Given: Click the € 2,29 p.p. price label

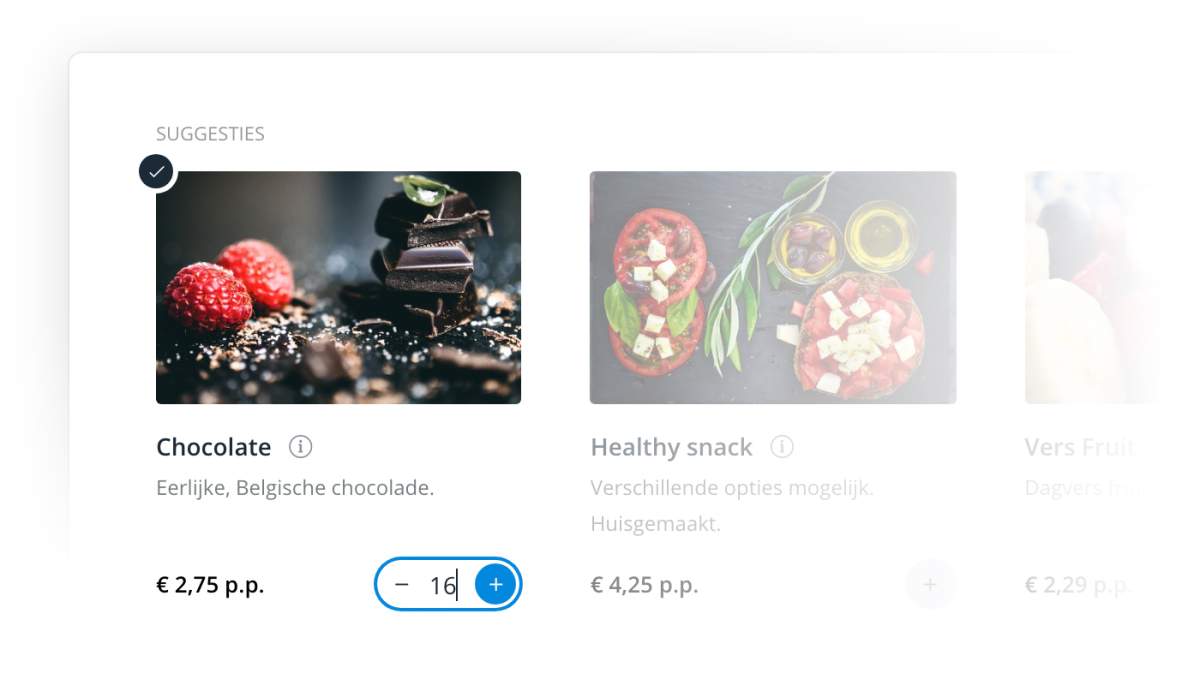Looking at the screenshot, I should 1078,585.
